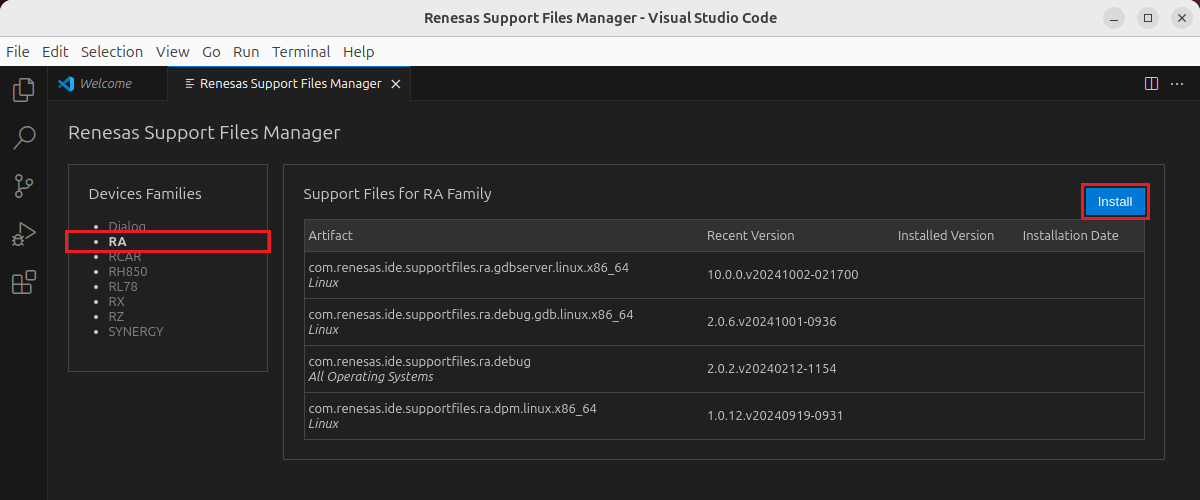Select the ra.gdbserver.linux.x86_64 artifact row
The height and width of the screenshot is (500, 1200).
pos(724,275)
